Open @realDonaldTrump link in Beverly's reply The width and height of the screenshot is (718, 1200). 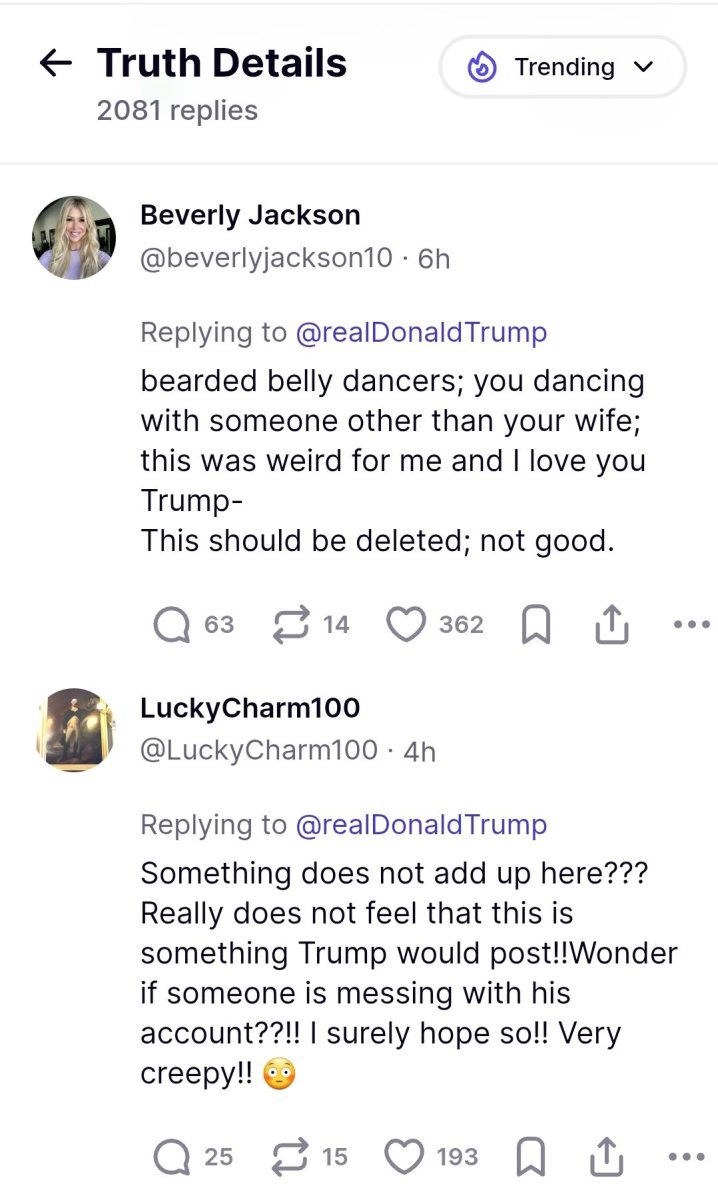(x=421, y=332)
